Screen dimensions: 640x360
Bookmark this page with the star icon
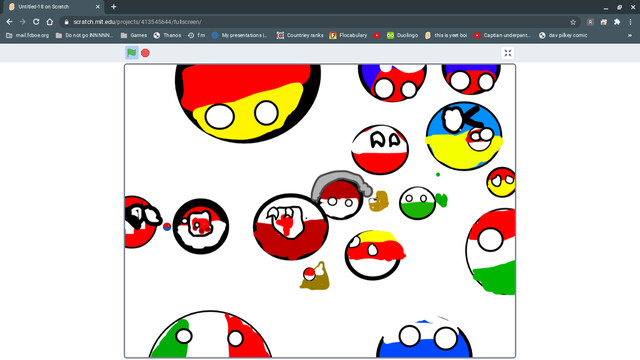point(573,22)
